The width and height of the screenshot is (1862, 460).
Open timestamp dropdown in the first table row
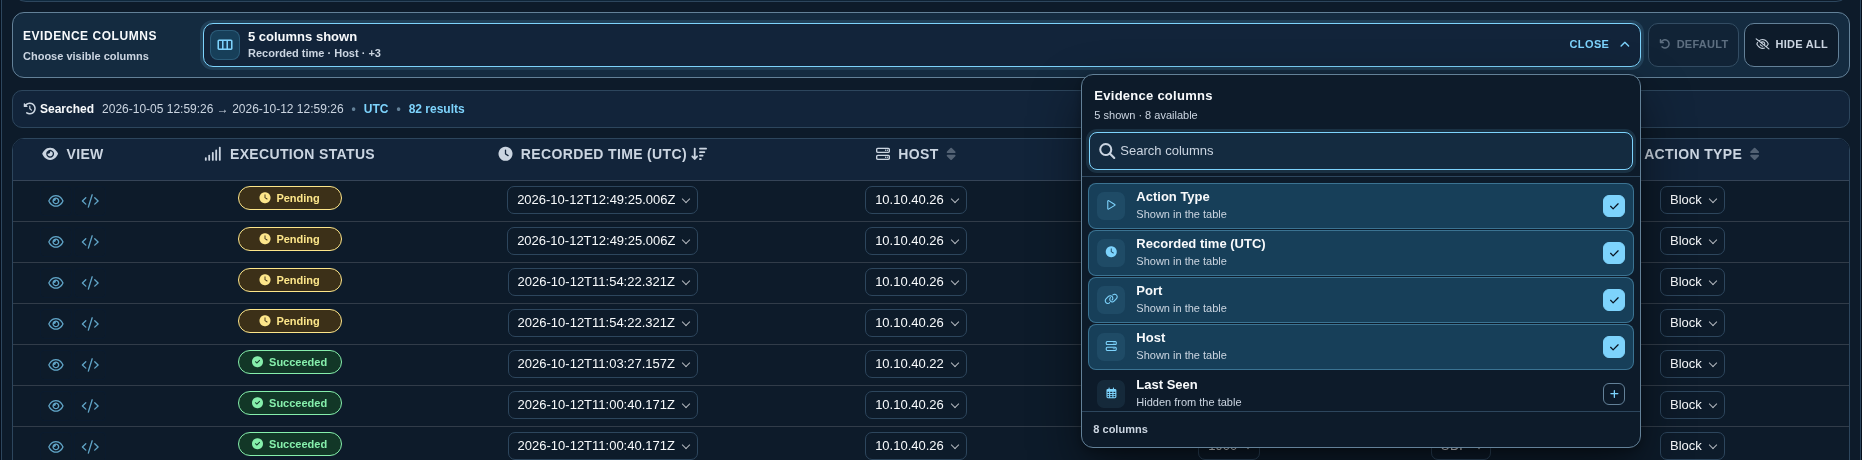603,200
